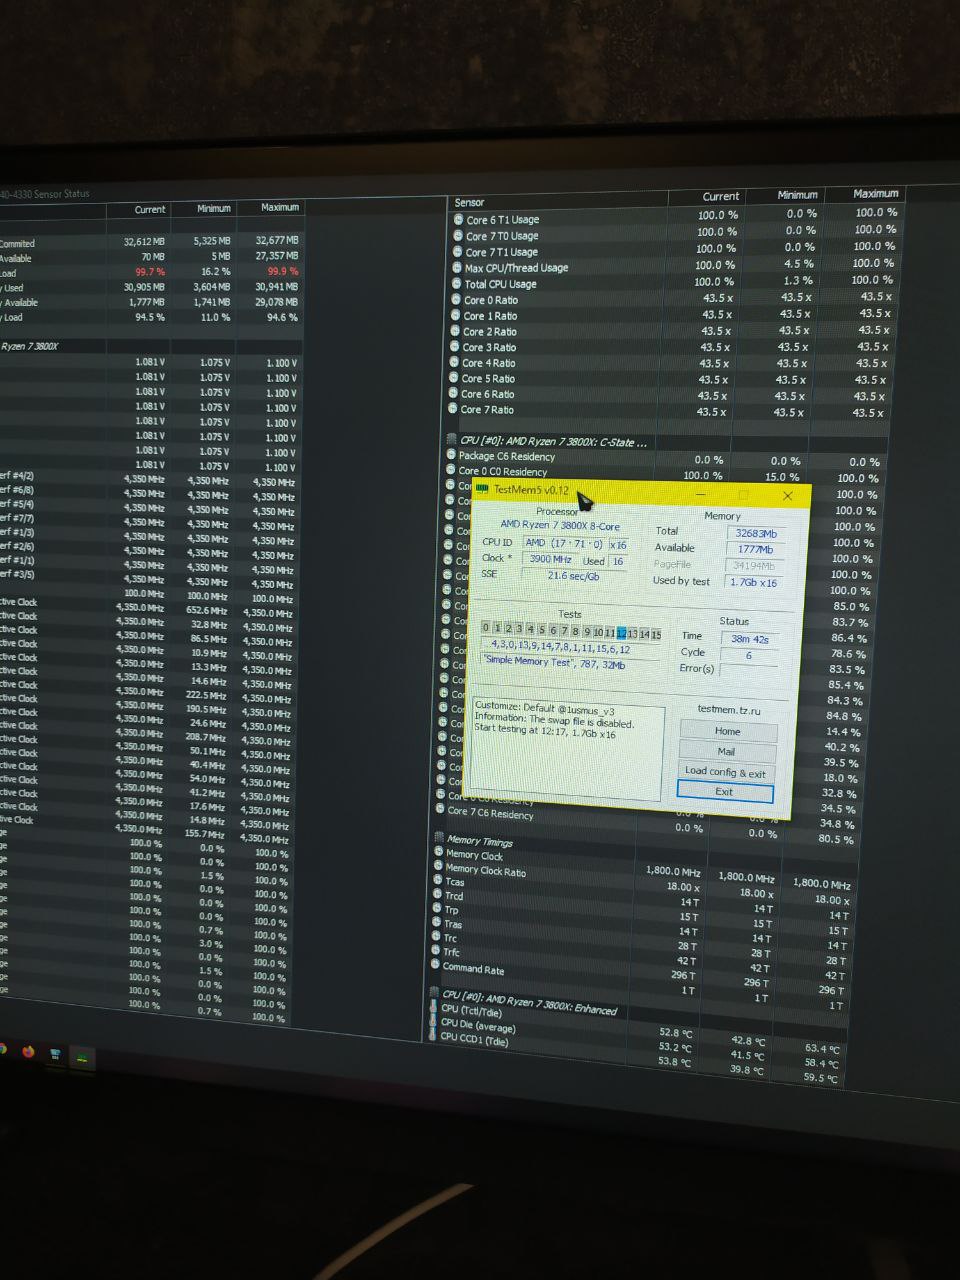Click the 52.8 °C current temperature value
The width and height of the screenshot is (960, 1280).
675,1032
